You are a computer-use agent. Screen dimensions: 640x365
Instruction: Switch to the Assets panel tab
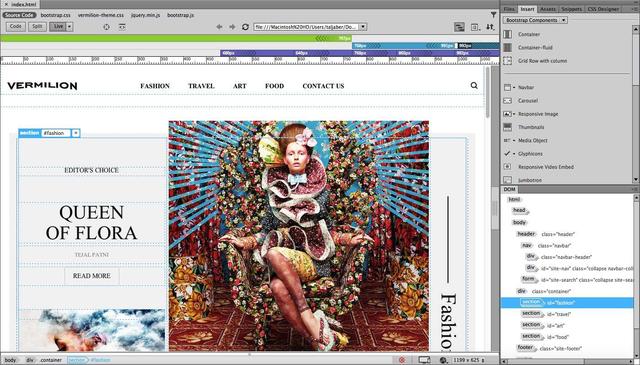pos(548,9)
